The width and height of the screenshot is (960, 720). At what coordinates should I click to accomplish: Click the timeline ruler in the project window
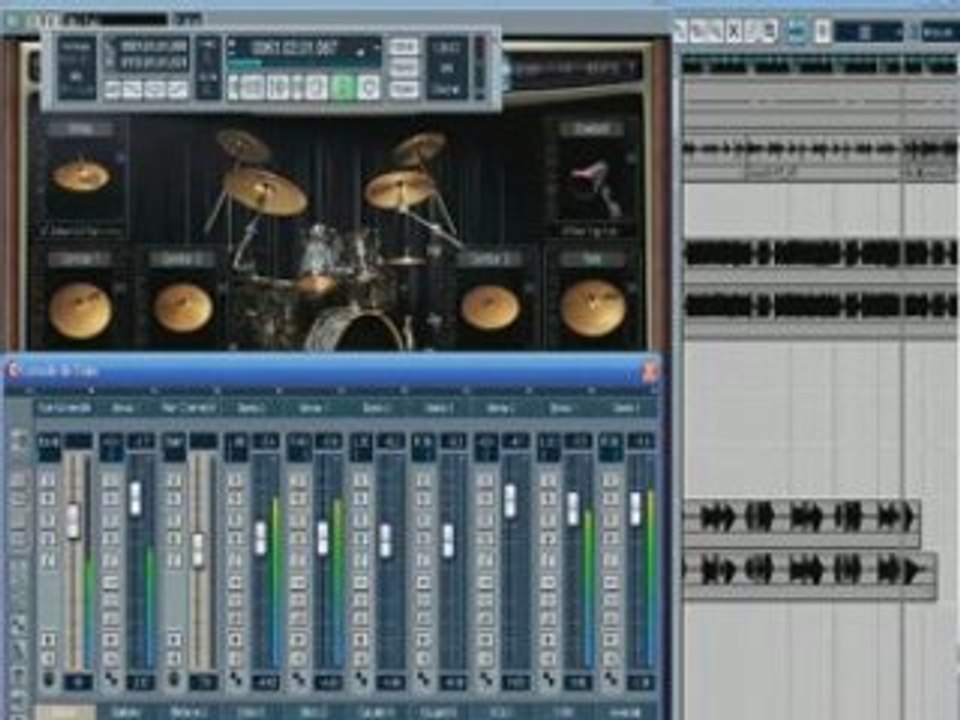(x=820, y=64)
